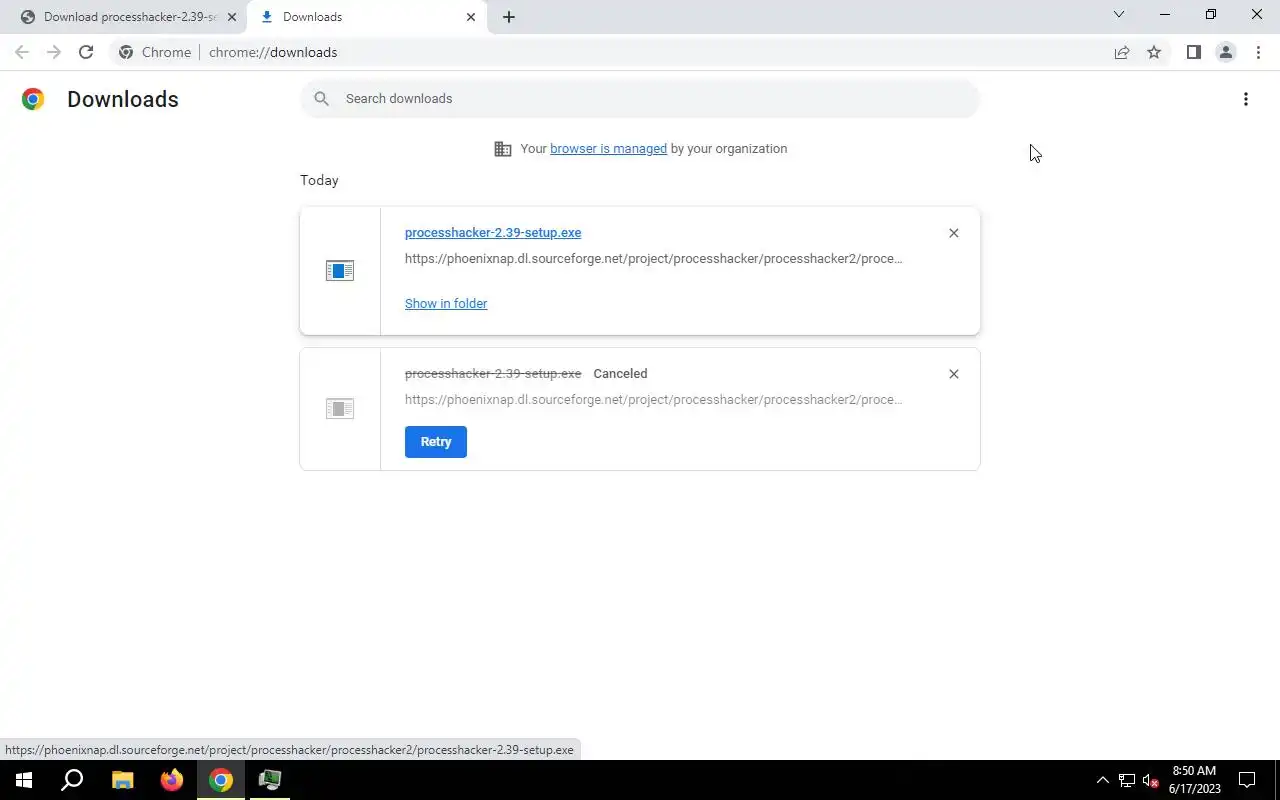Click the Retry button
Screen dimensions: 1280x800
(436, 442)
